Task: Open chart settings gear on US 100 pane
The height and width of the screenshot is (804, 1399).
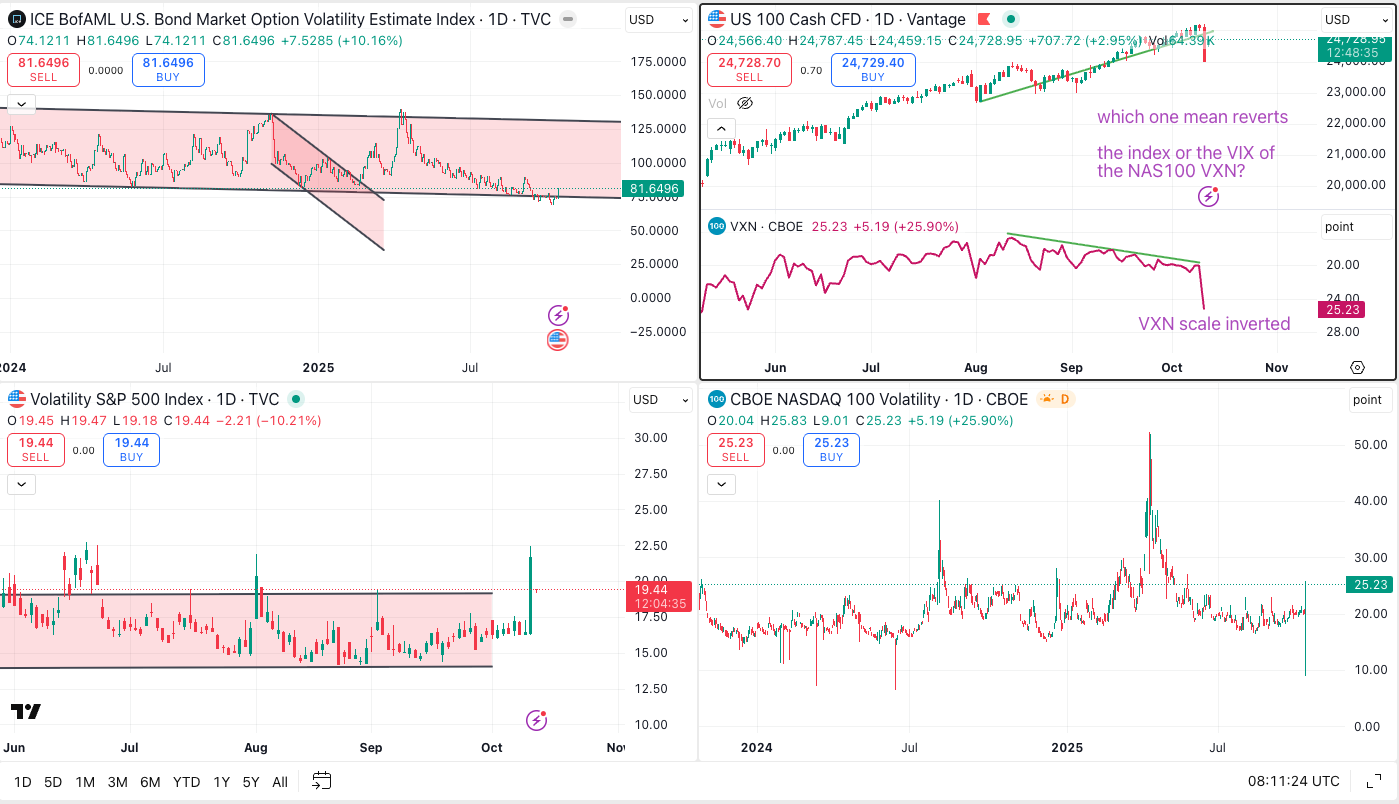Action: tap(1357, 367)
